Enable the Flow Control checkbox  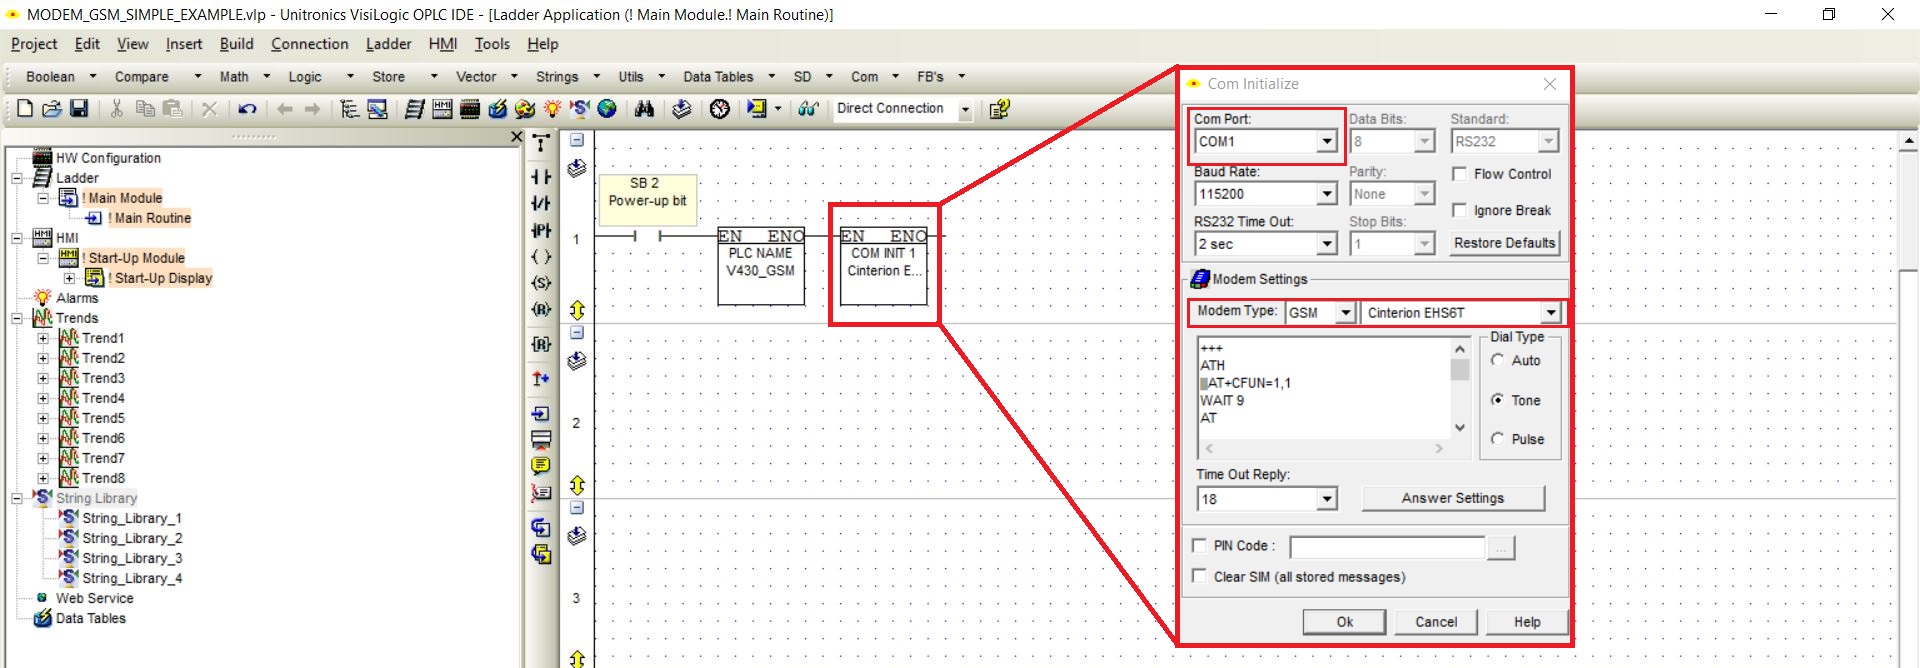click(x=1460, y=174)
